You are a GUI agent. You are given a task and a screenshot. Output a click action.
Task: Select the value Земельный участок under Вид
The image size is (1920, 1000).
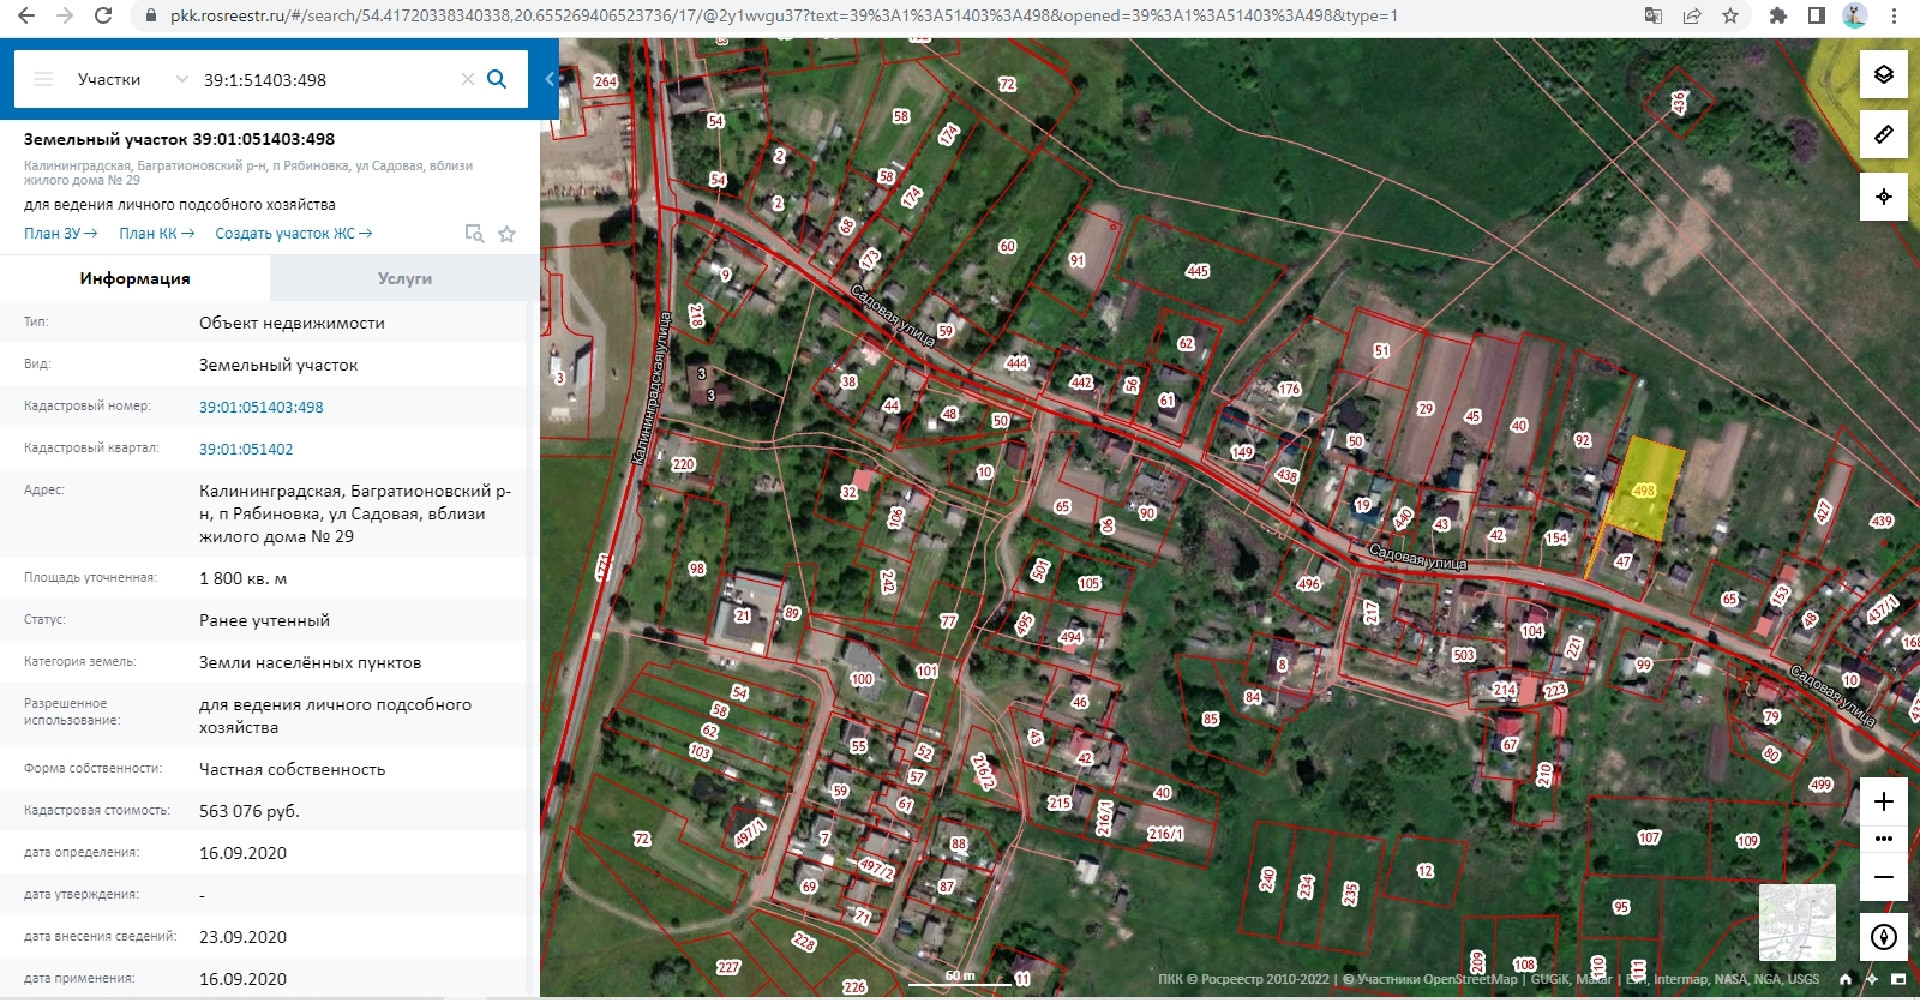278,365
